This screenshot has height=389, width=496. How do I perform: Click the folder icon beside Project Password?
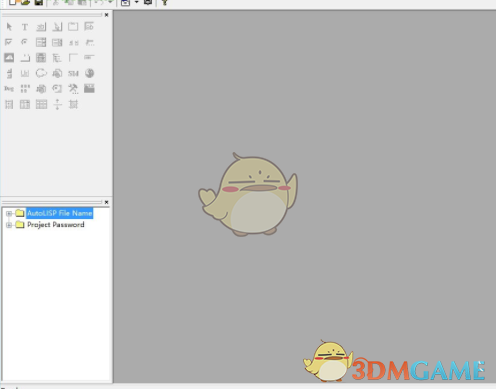click(x=20, y=225)
